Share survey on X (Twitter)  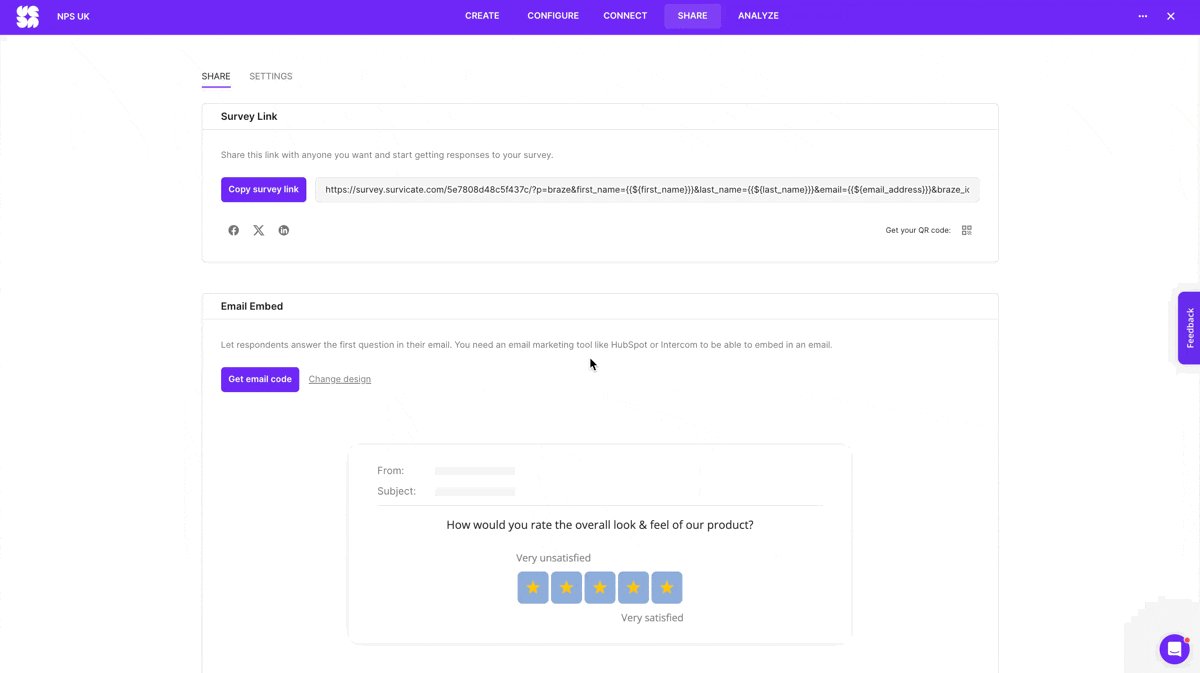[258, 230]
